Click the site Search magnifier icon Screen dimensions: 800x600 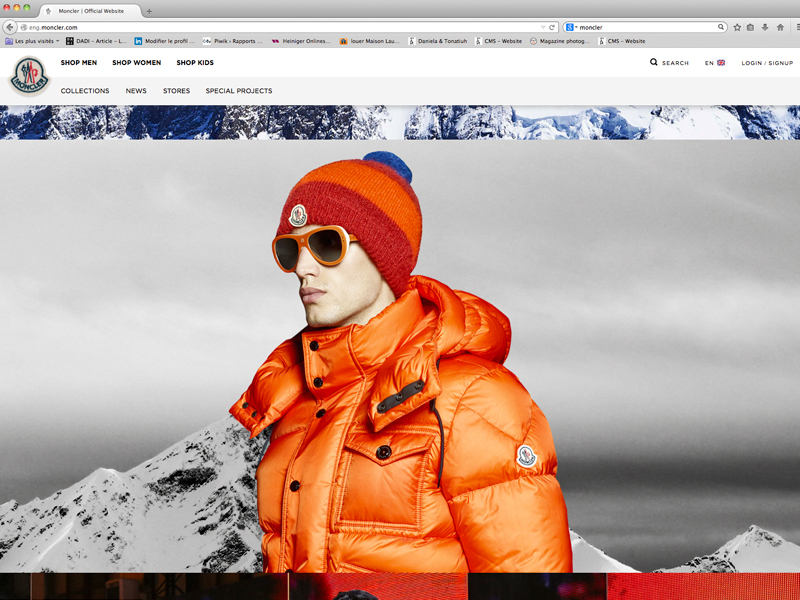pos(654,62)
